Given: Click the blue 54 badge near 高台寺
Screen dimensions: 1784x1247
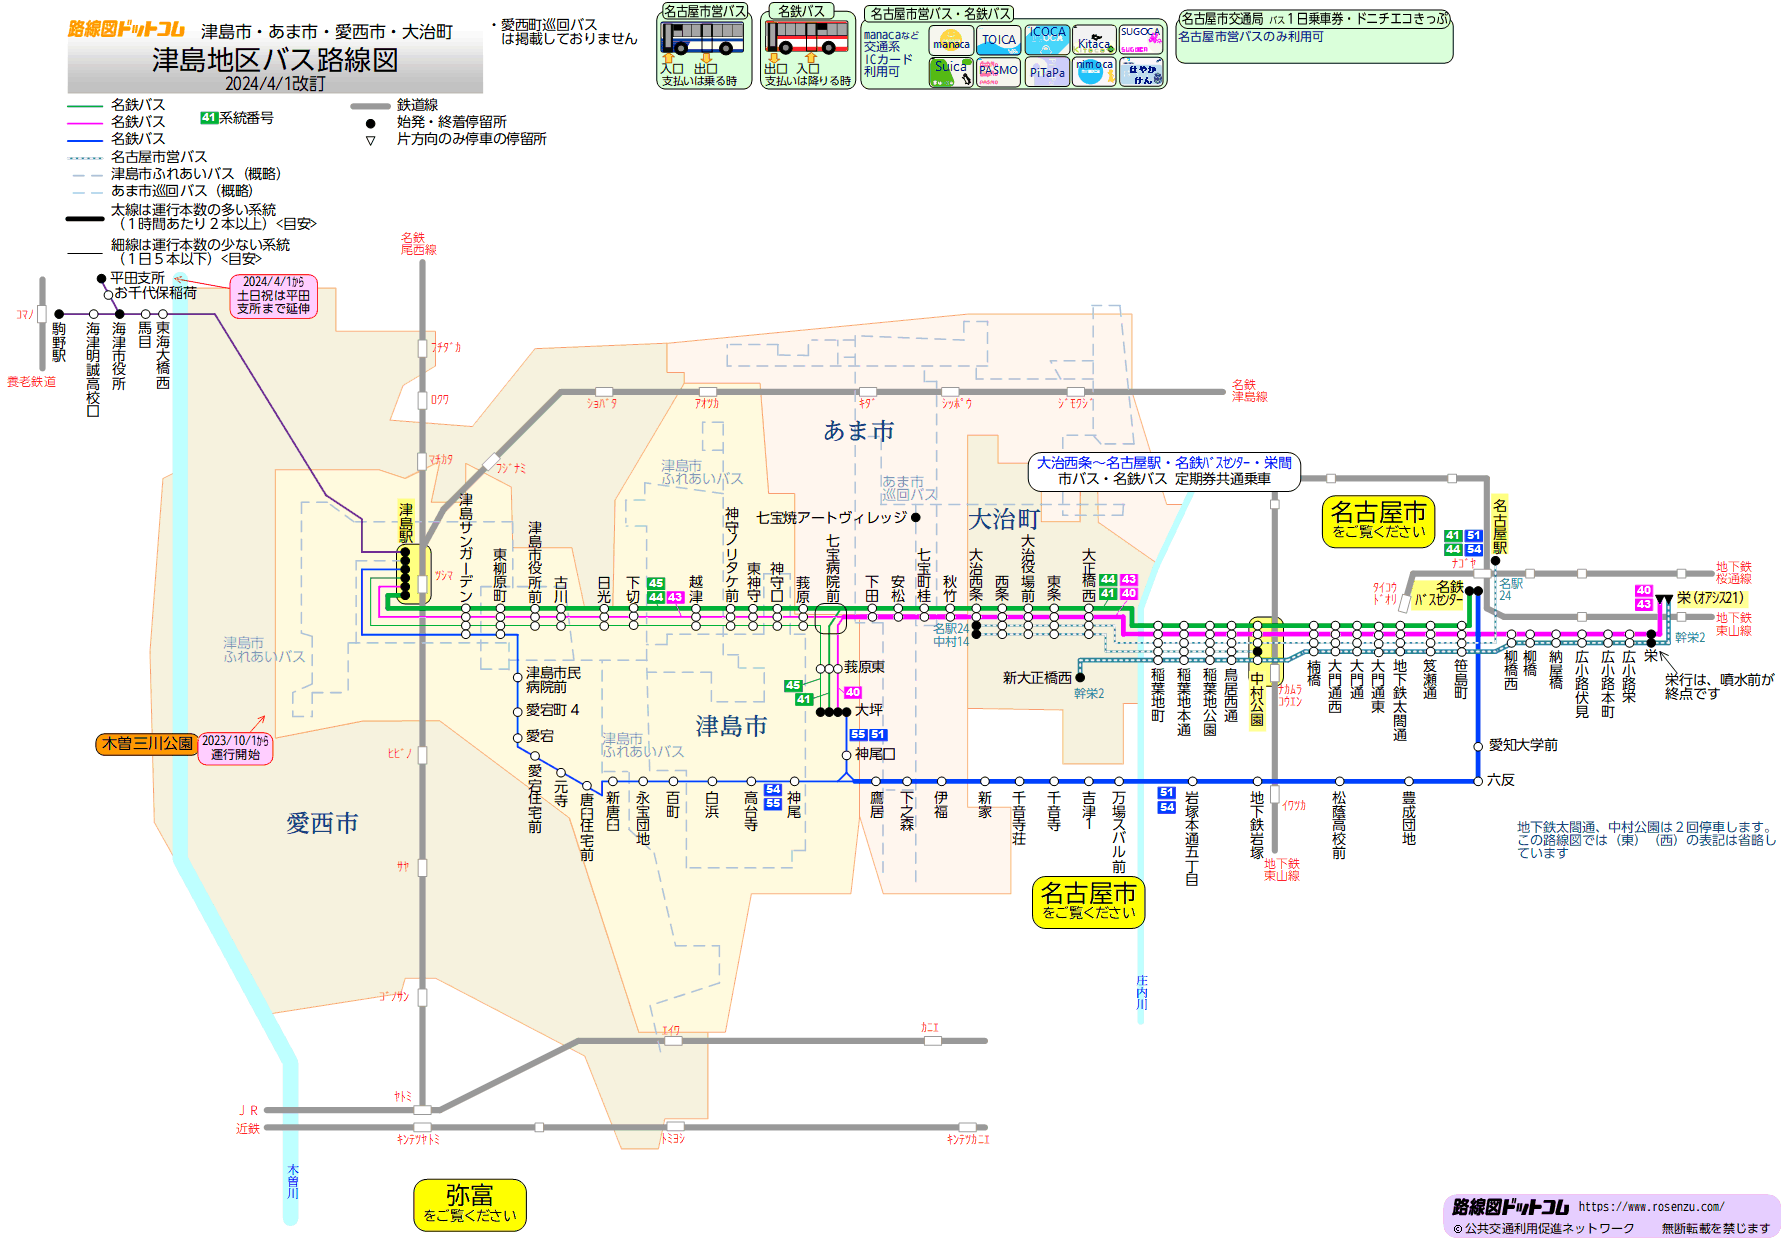Looking at the screenshot, I should pyautogui.click(x=773, y=789).
